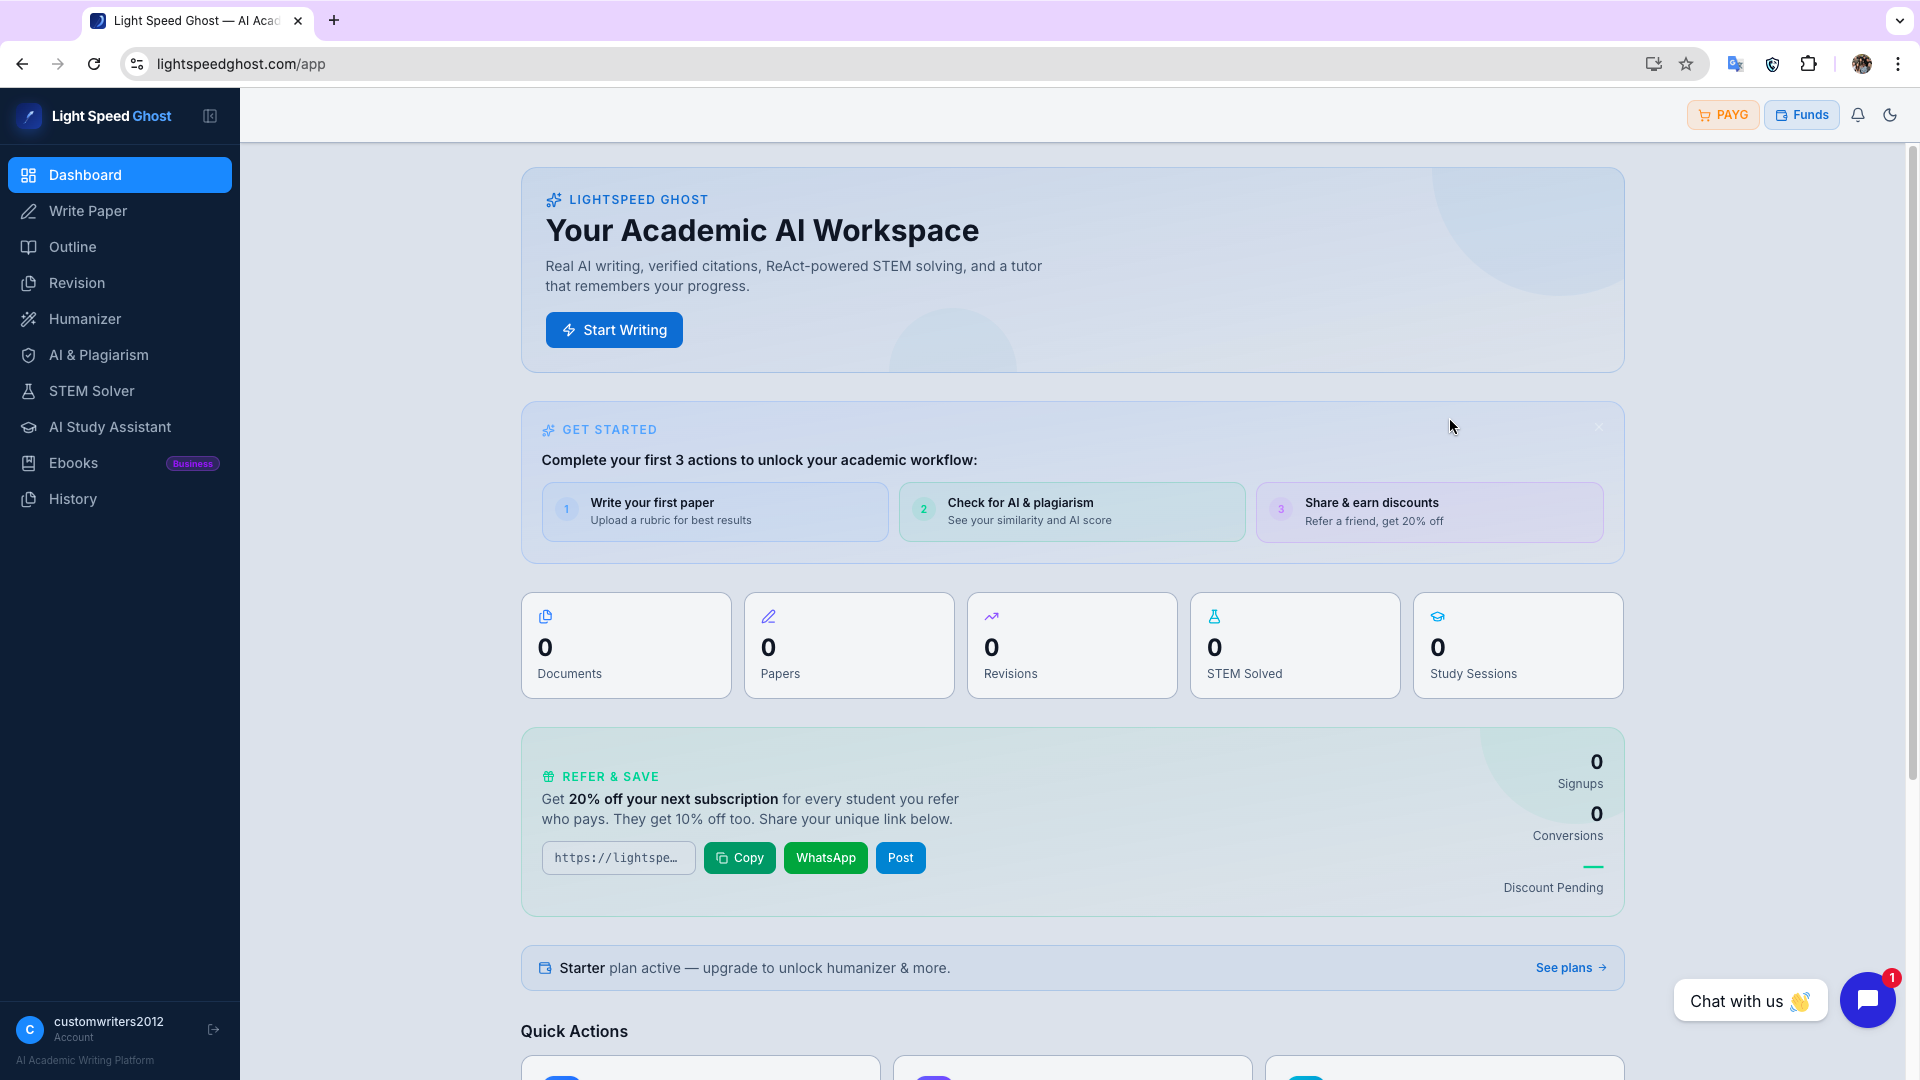
Task: Click the browser back arrow
Action: tap(22, 64)
